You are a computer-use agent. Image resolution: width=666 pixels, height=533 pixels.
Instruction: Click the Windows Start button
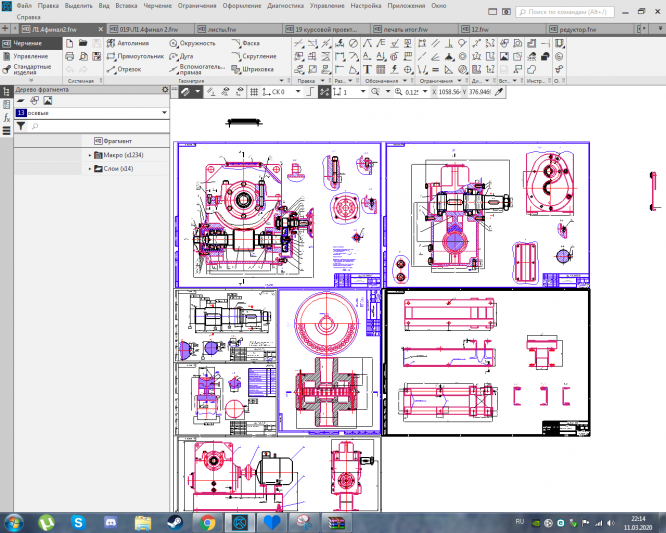coord(13,523)
